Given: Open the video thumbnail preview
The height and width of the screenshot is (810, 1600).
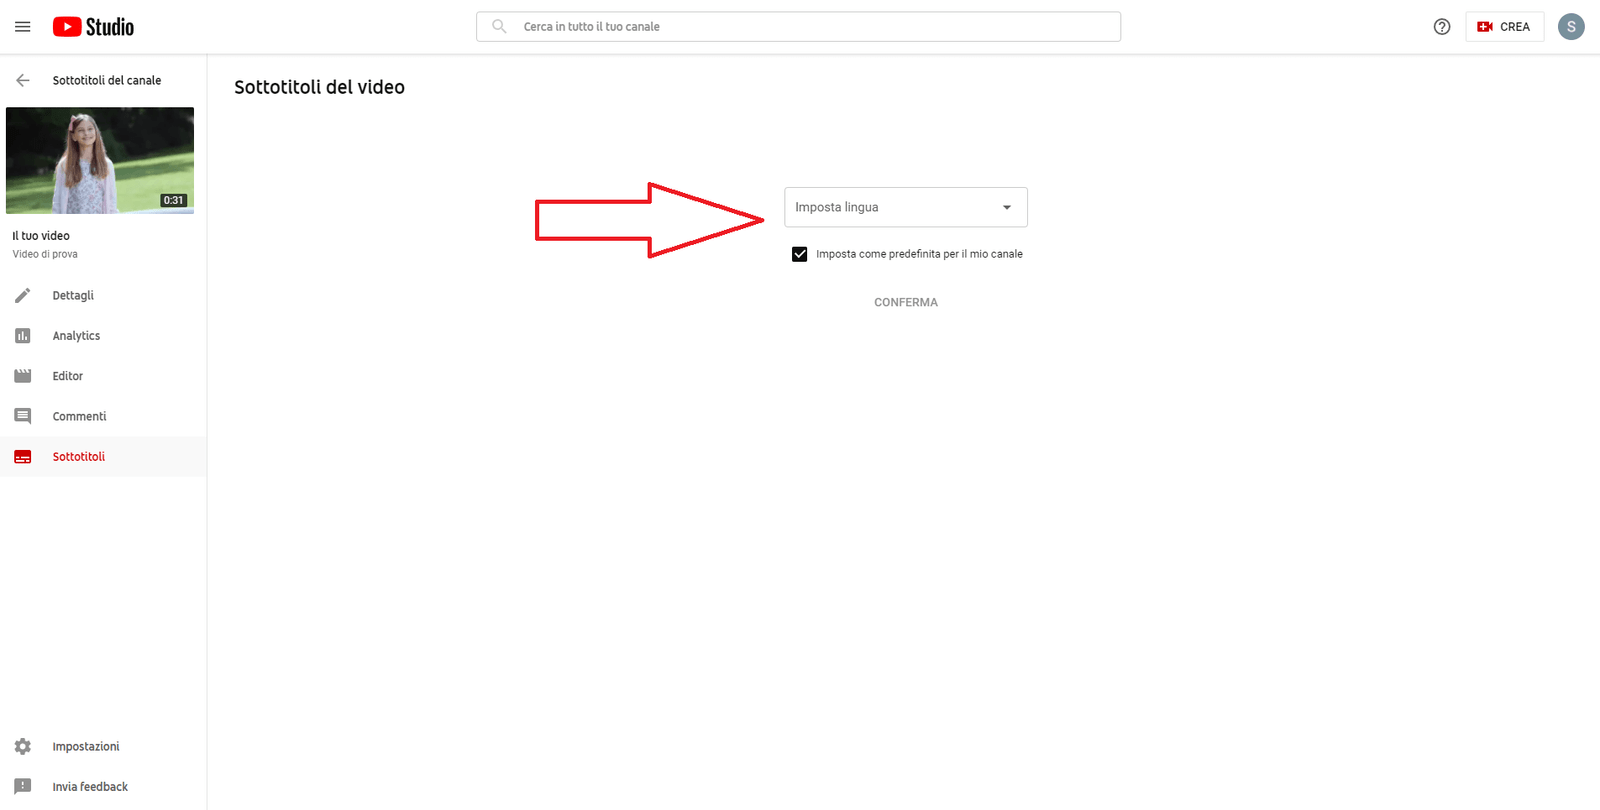Looking at the screenshot, I should pyautogui.click(x=100, y=160).
